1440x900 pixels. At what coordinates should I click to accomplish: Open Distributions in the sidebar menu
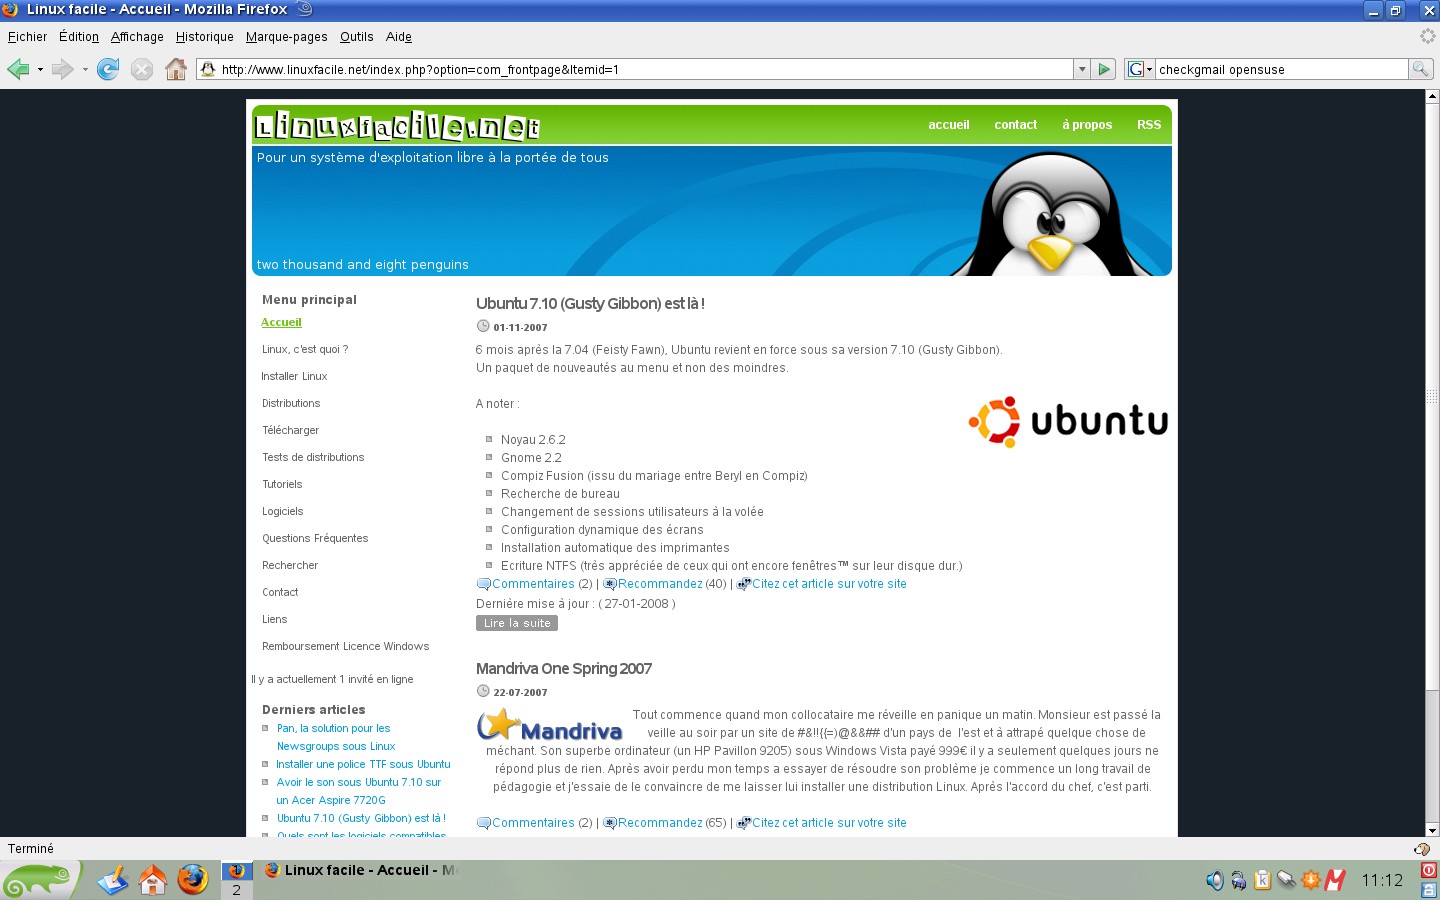(x=291, y=403)
